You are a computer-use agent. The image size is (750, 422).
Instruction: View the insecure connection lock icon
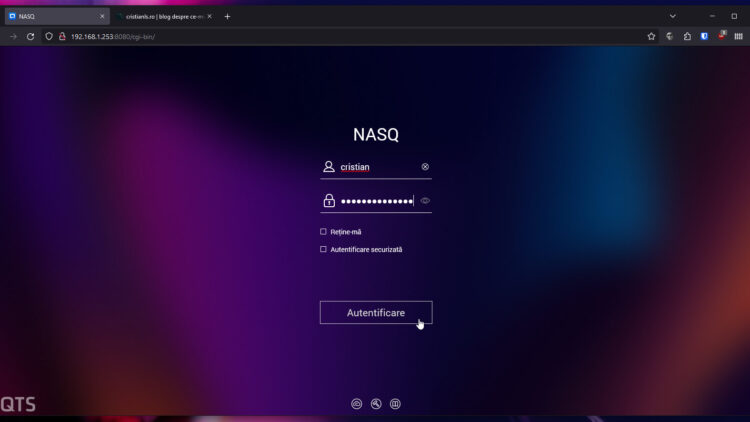pyautogui.click(x=62, y=36)
